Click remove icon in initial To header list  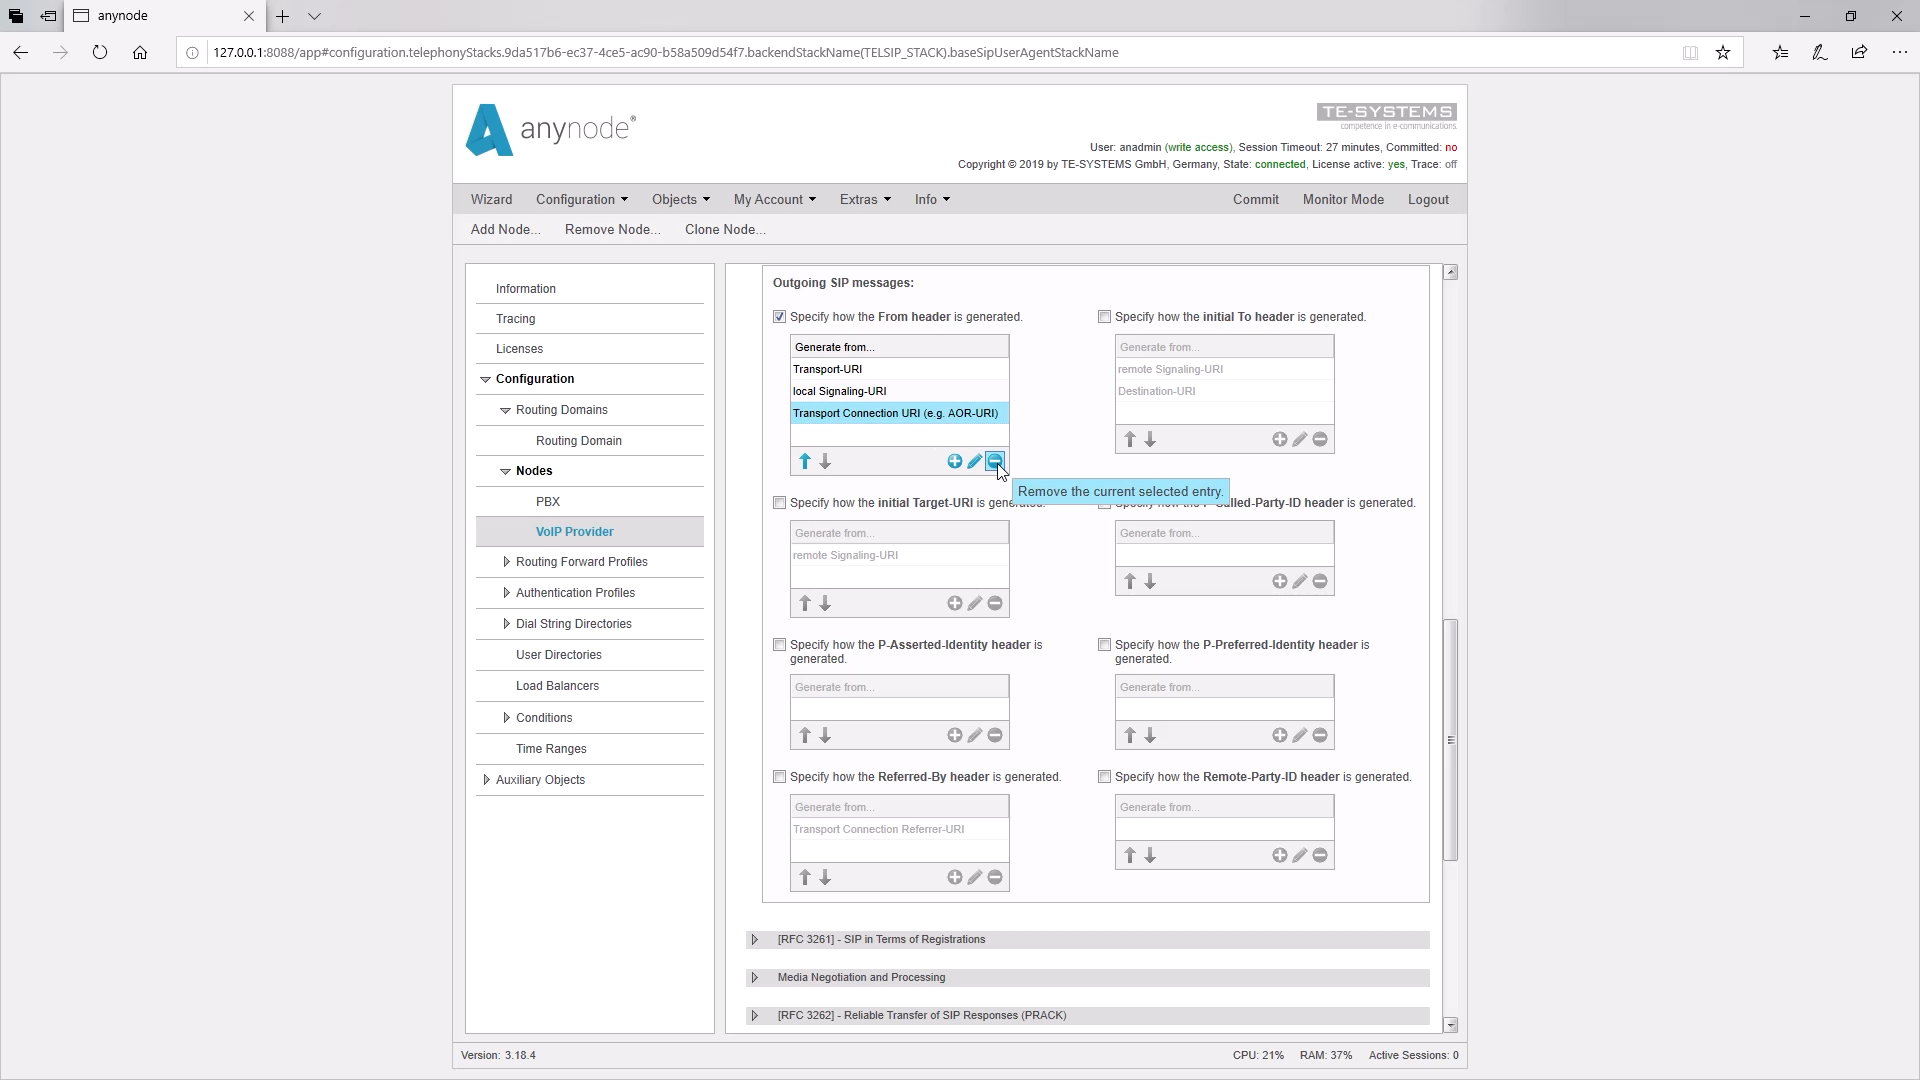click(1320, 439)
